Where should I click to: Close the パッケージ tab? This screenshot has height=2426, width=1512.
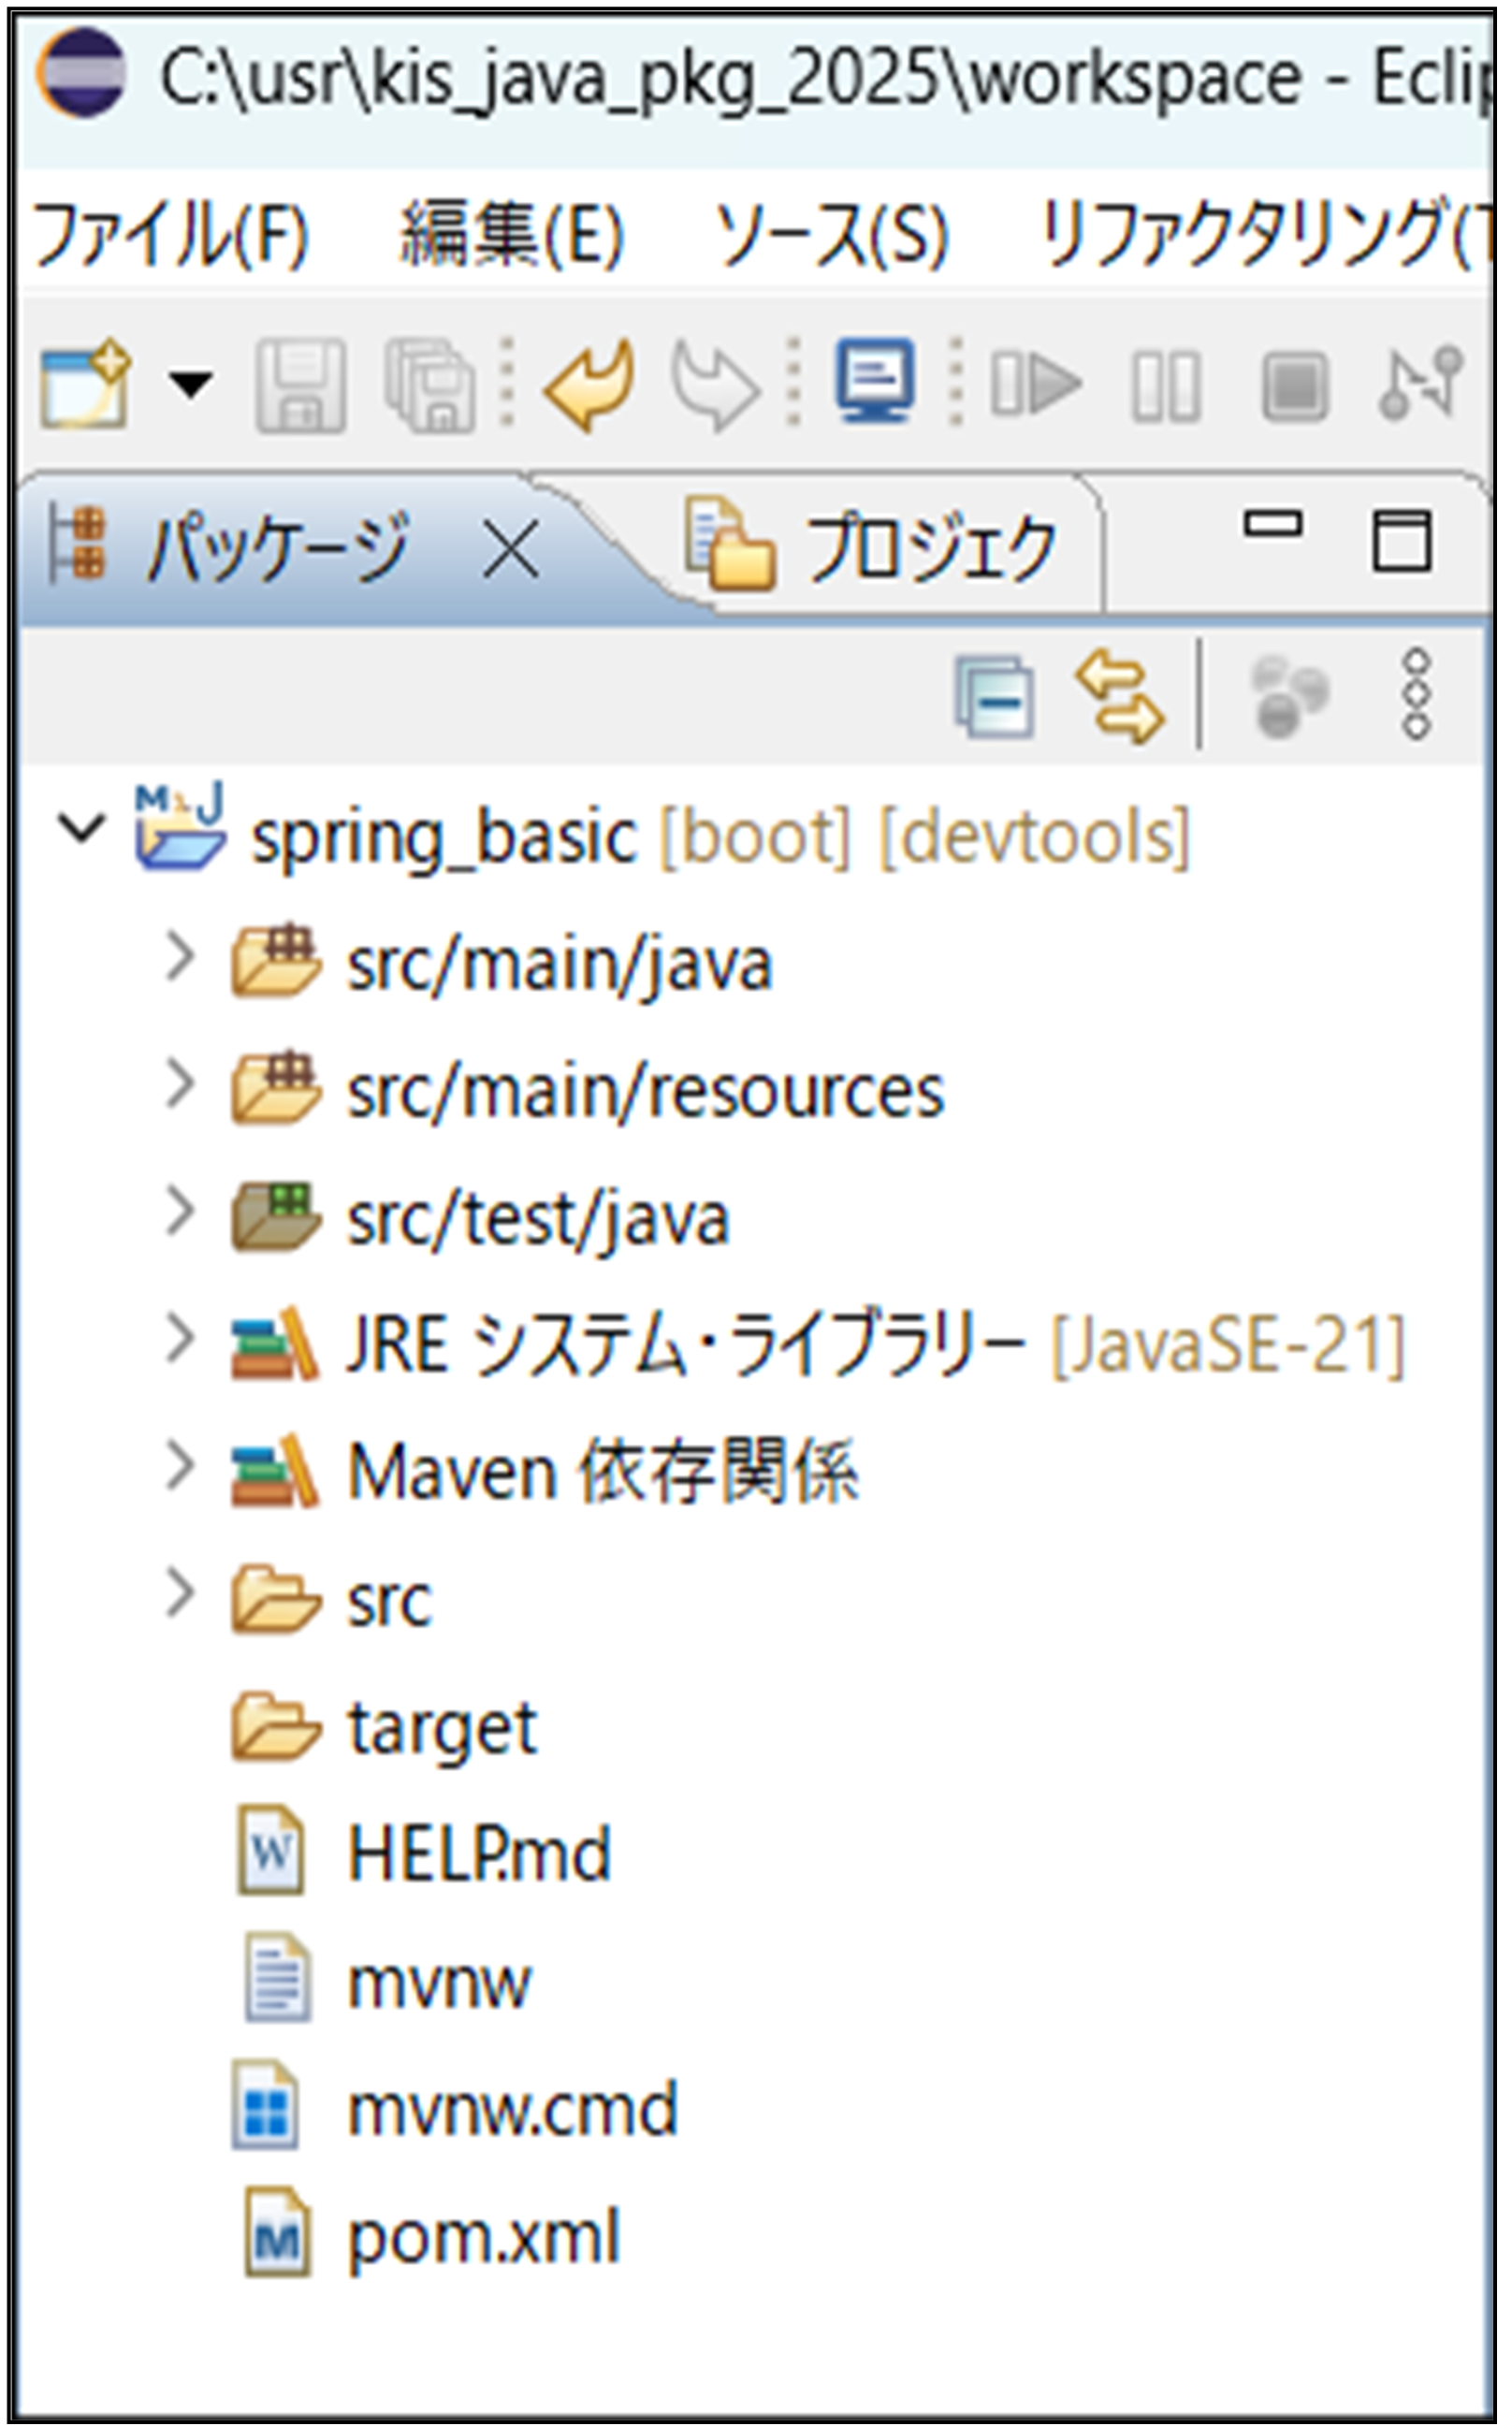pos(511,549)
